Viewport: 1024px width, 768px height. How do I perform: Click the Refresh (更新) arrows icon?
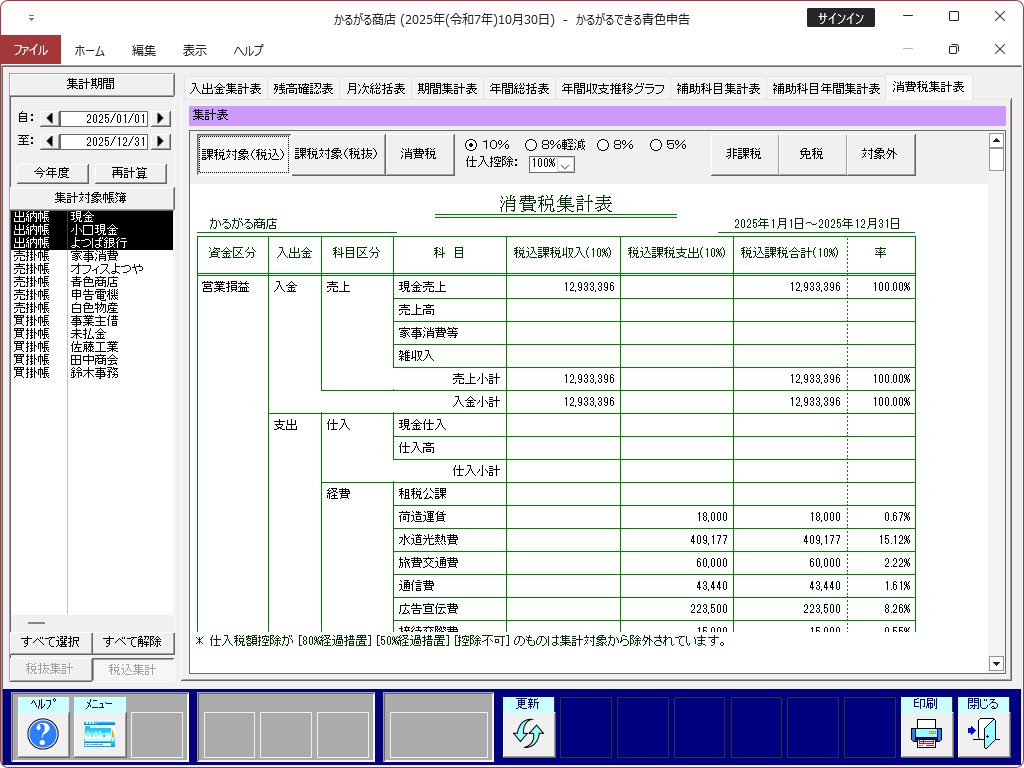pyautogui.click(x=527, y=735)
